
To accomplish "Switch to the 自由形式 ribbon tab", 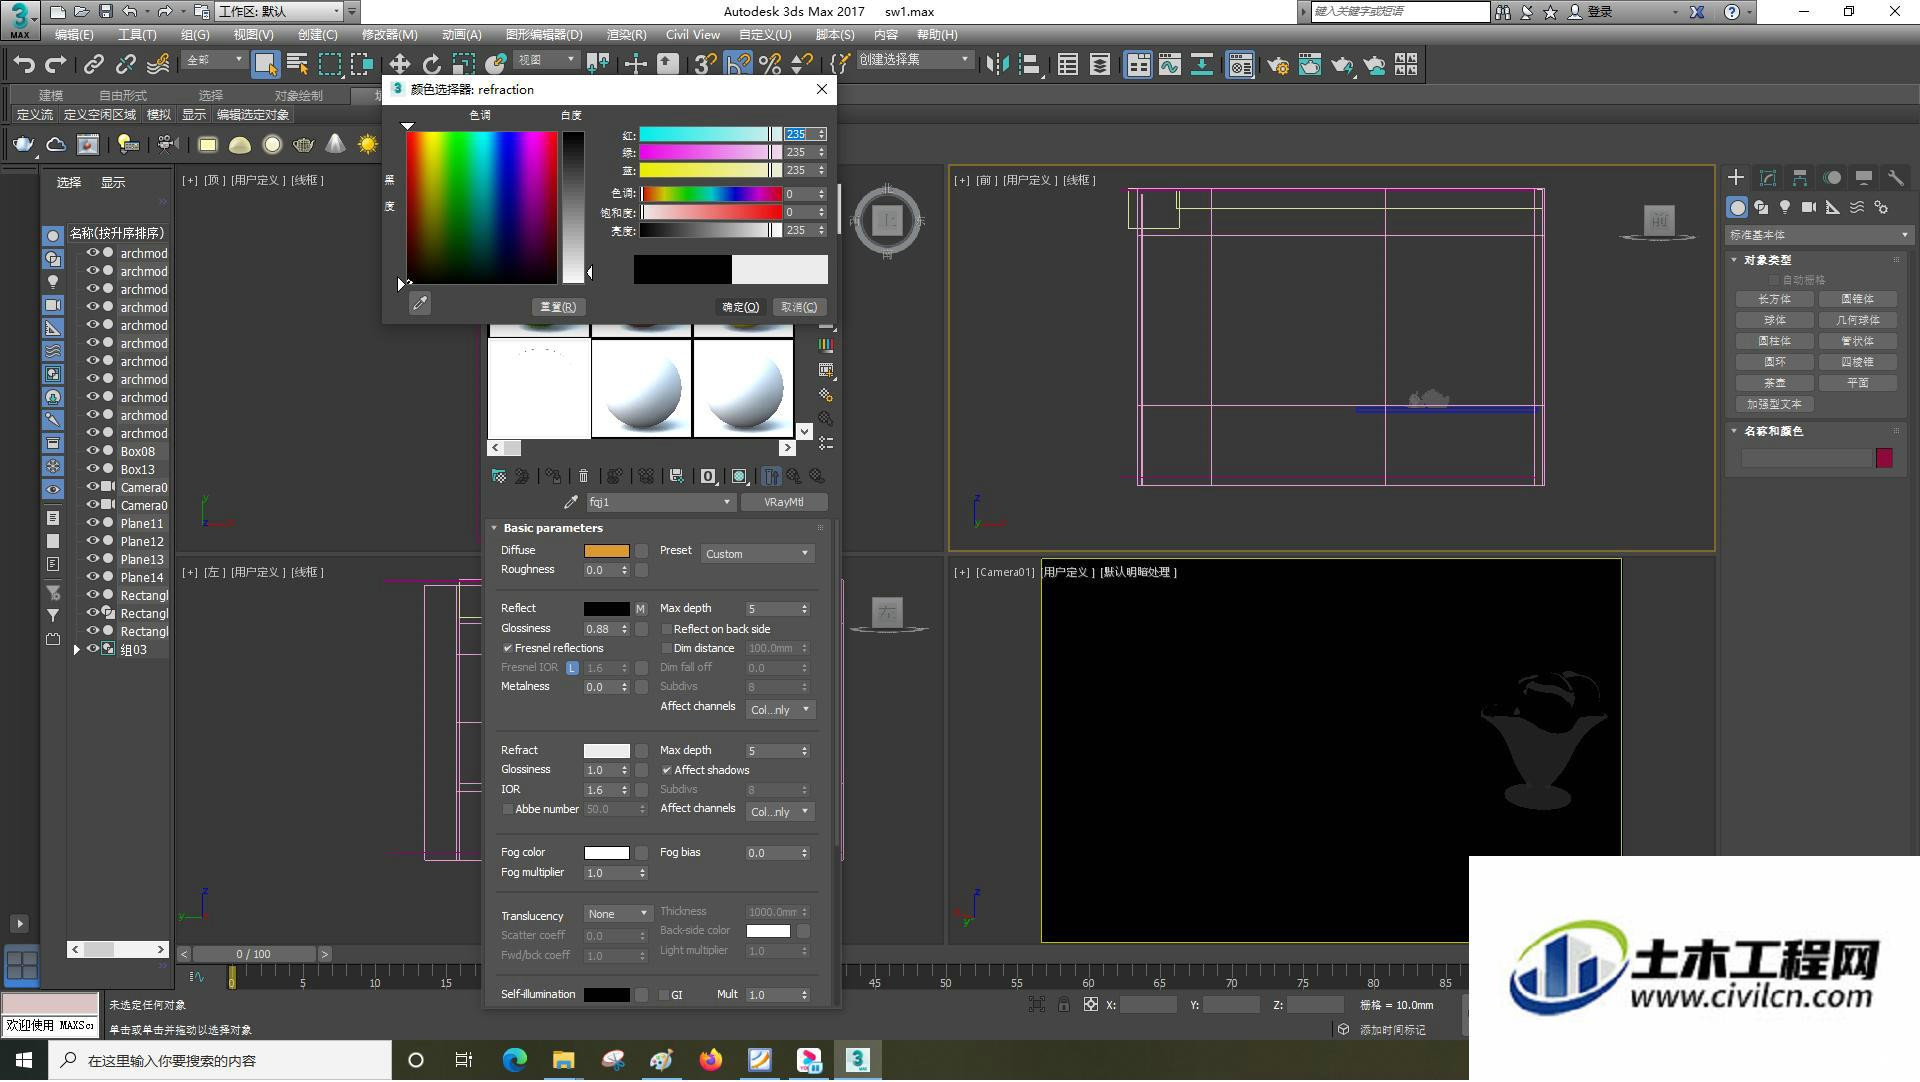I will (x=122, y=96).
